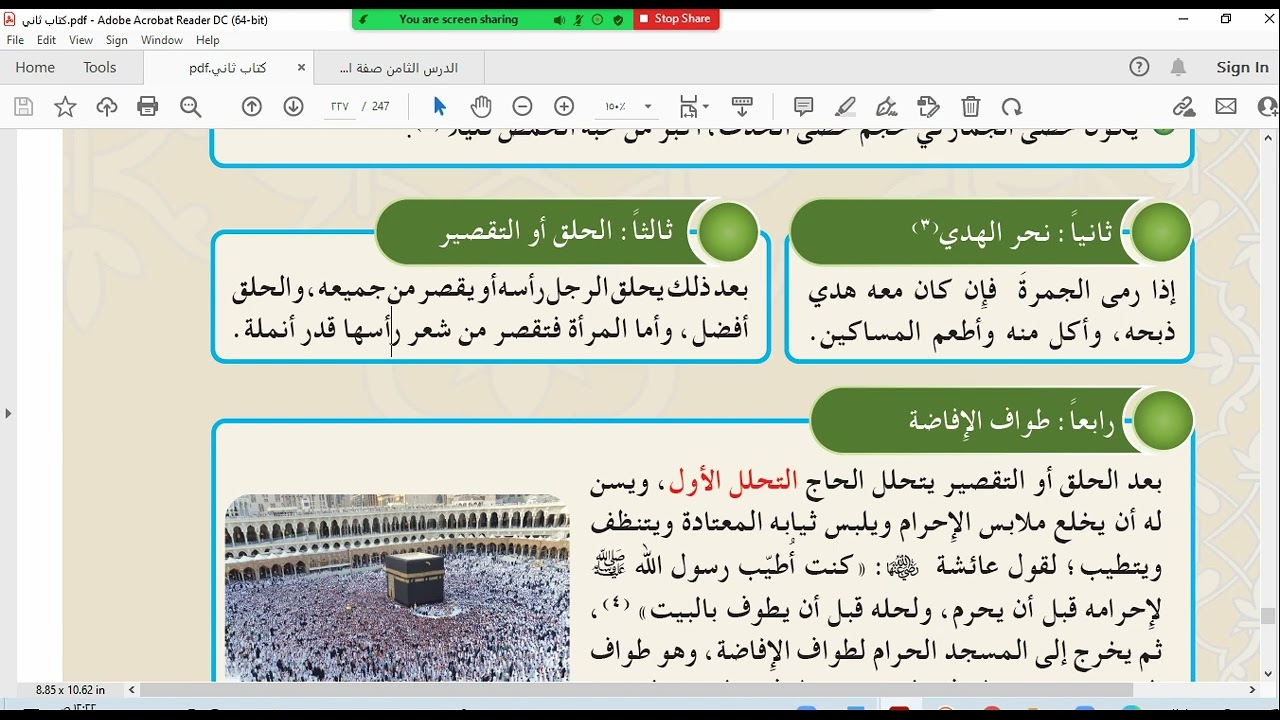This screenshot has width=1280, height=720.
Task: Share a link to this file
Action: coord(1184,106)
